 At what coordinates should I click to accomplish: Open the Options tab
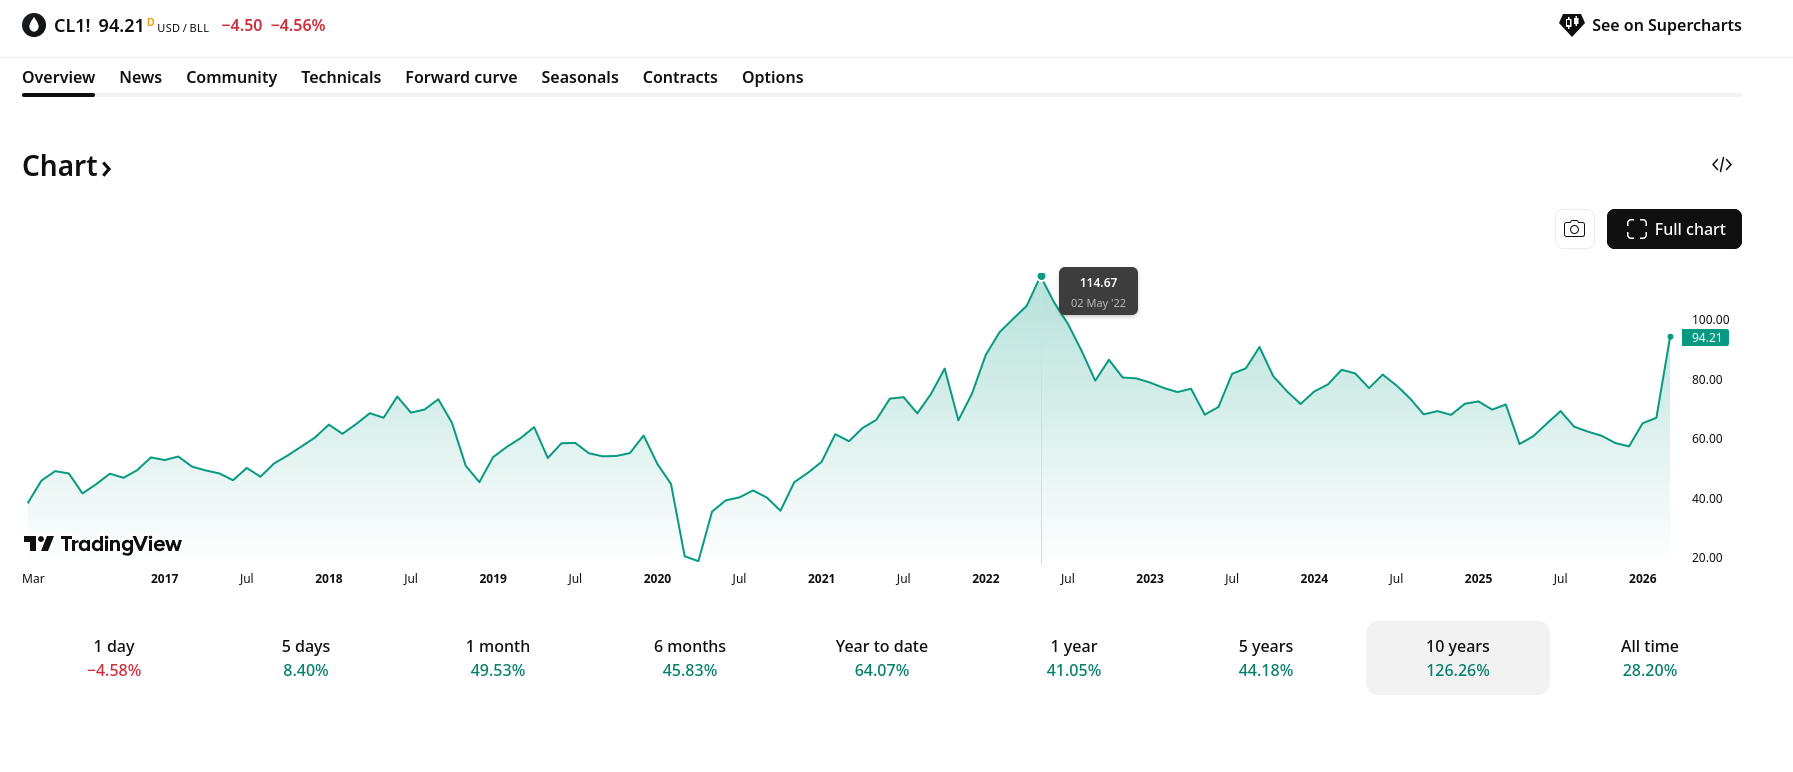pyautogui.click(x=772, y=77)
